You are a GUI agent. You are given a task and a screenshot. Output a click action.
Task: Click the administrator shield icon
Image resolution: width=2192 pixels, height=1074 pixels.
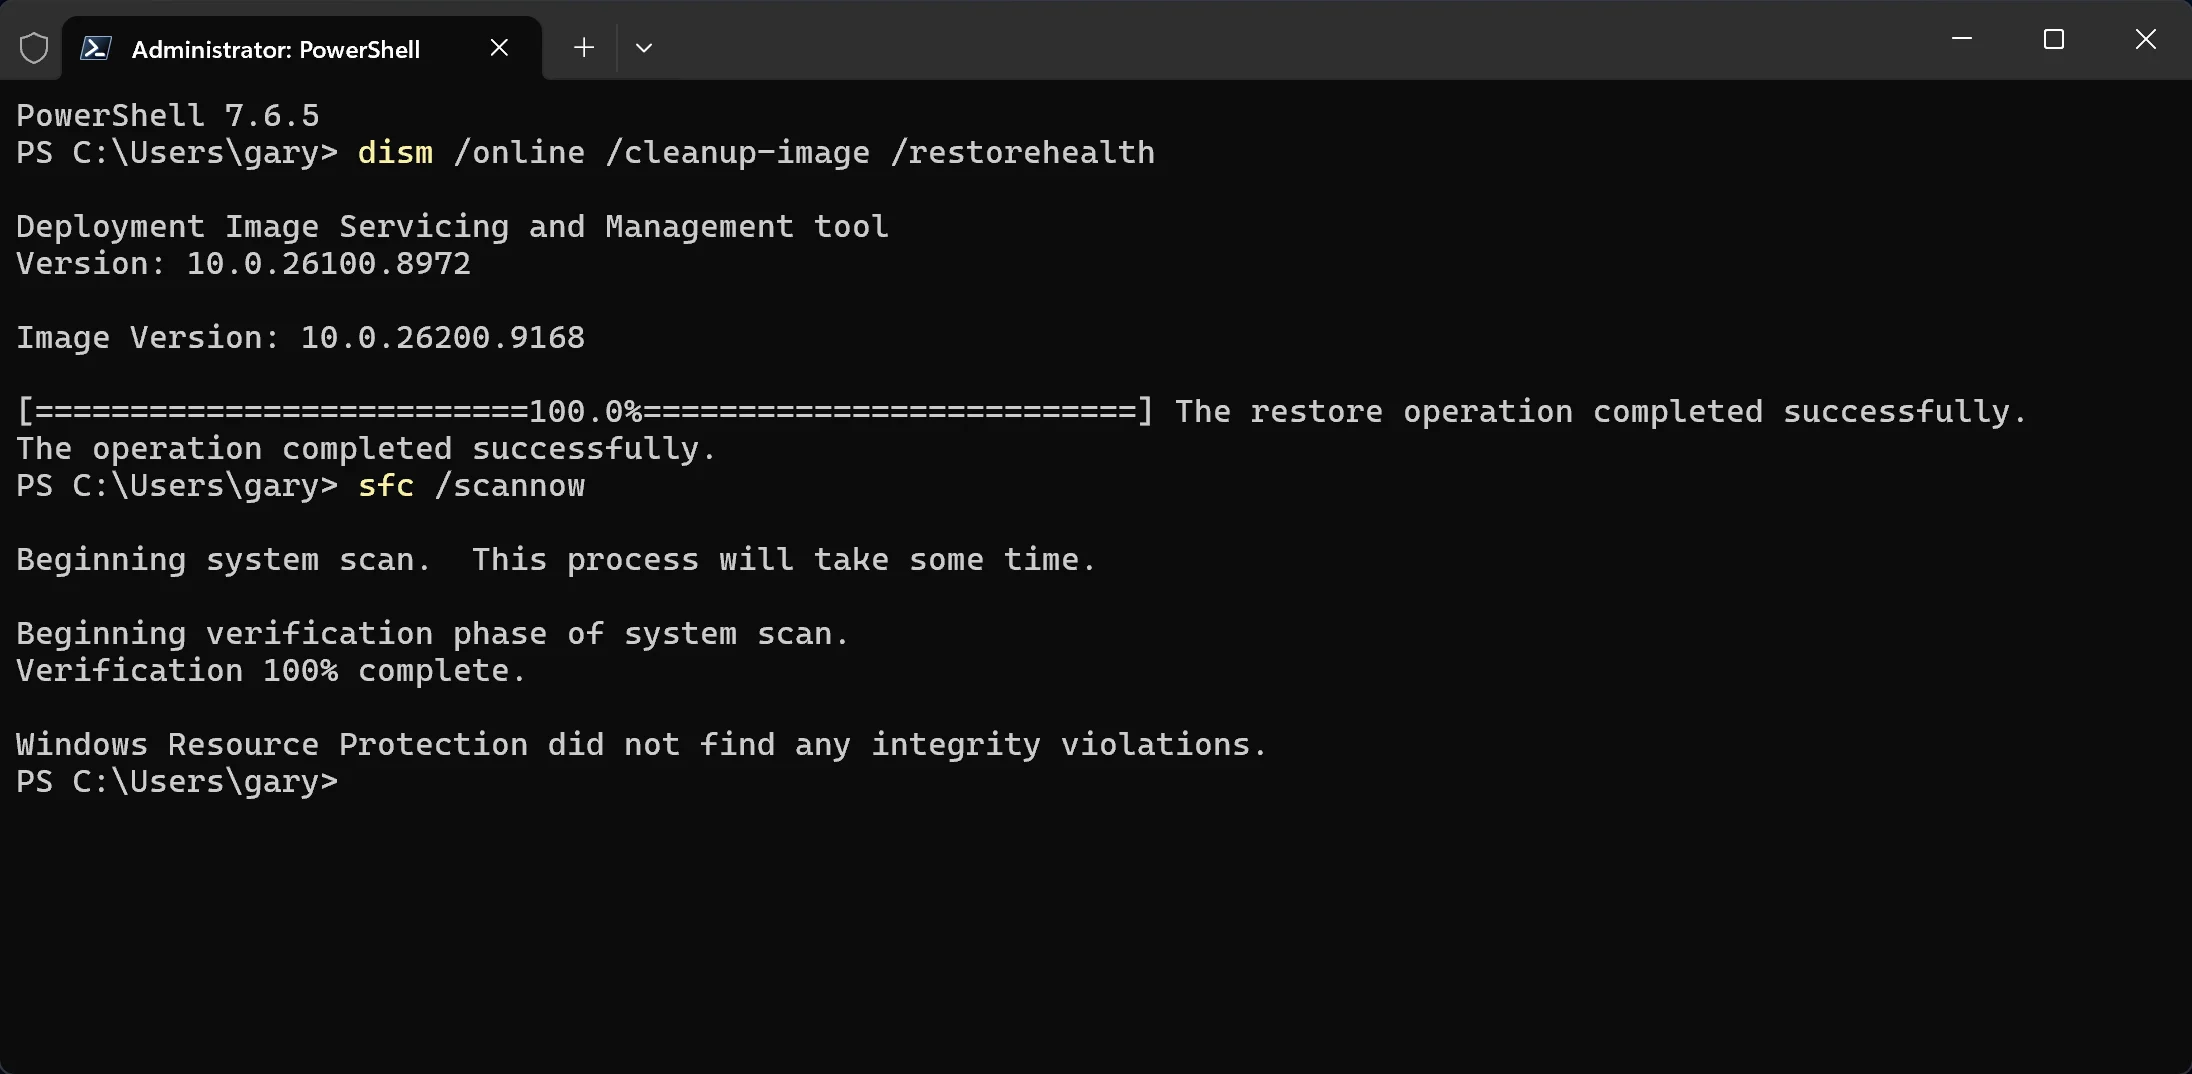(x=34, y=48)
